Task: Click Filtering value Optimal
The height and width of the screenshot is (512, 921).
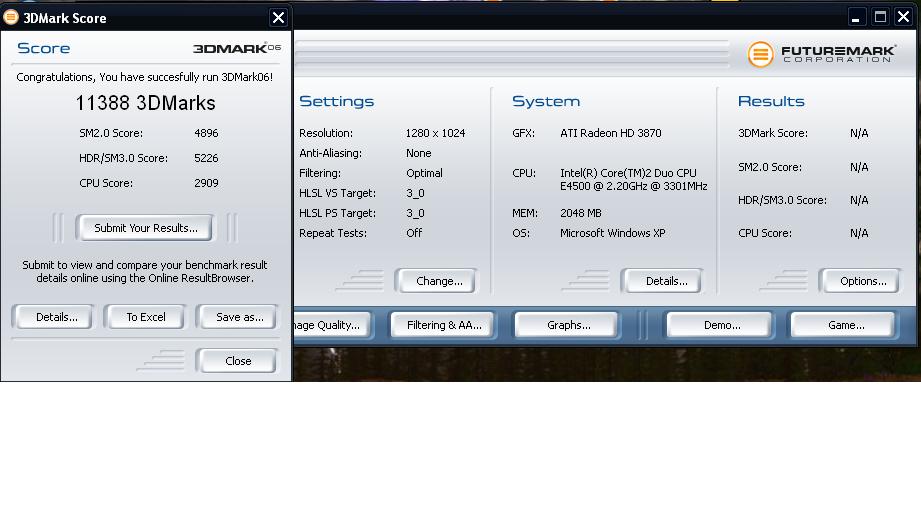Action: (424, 173)
